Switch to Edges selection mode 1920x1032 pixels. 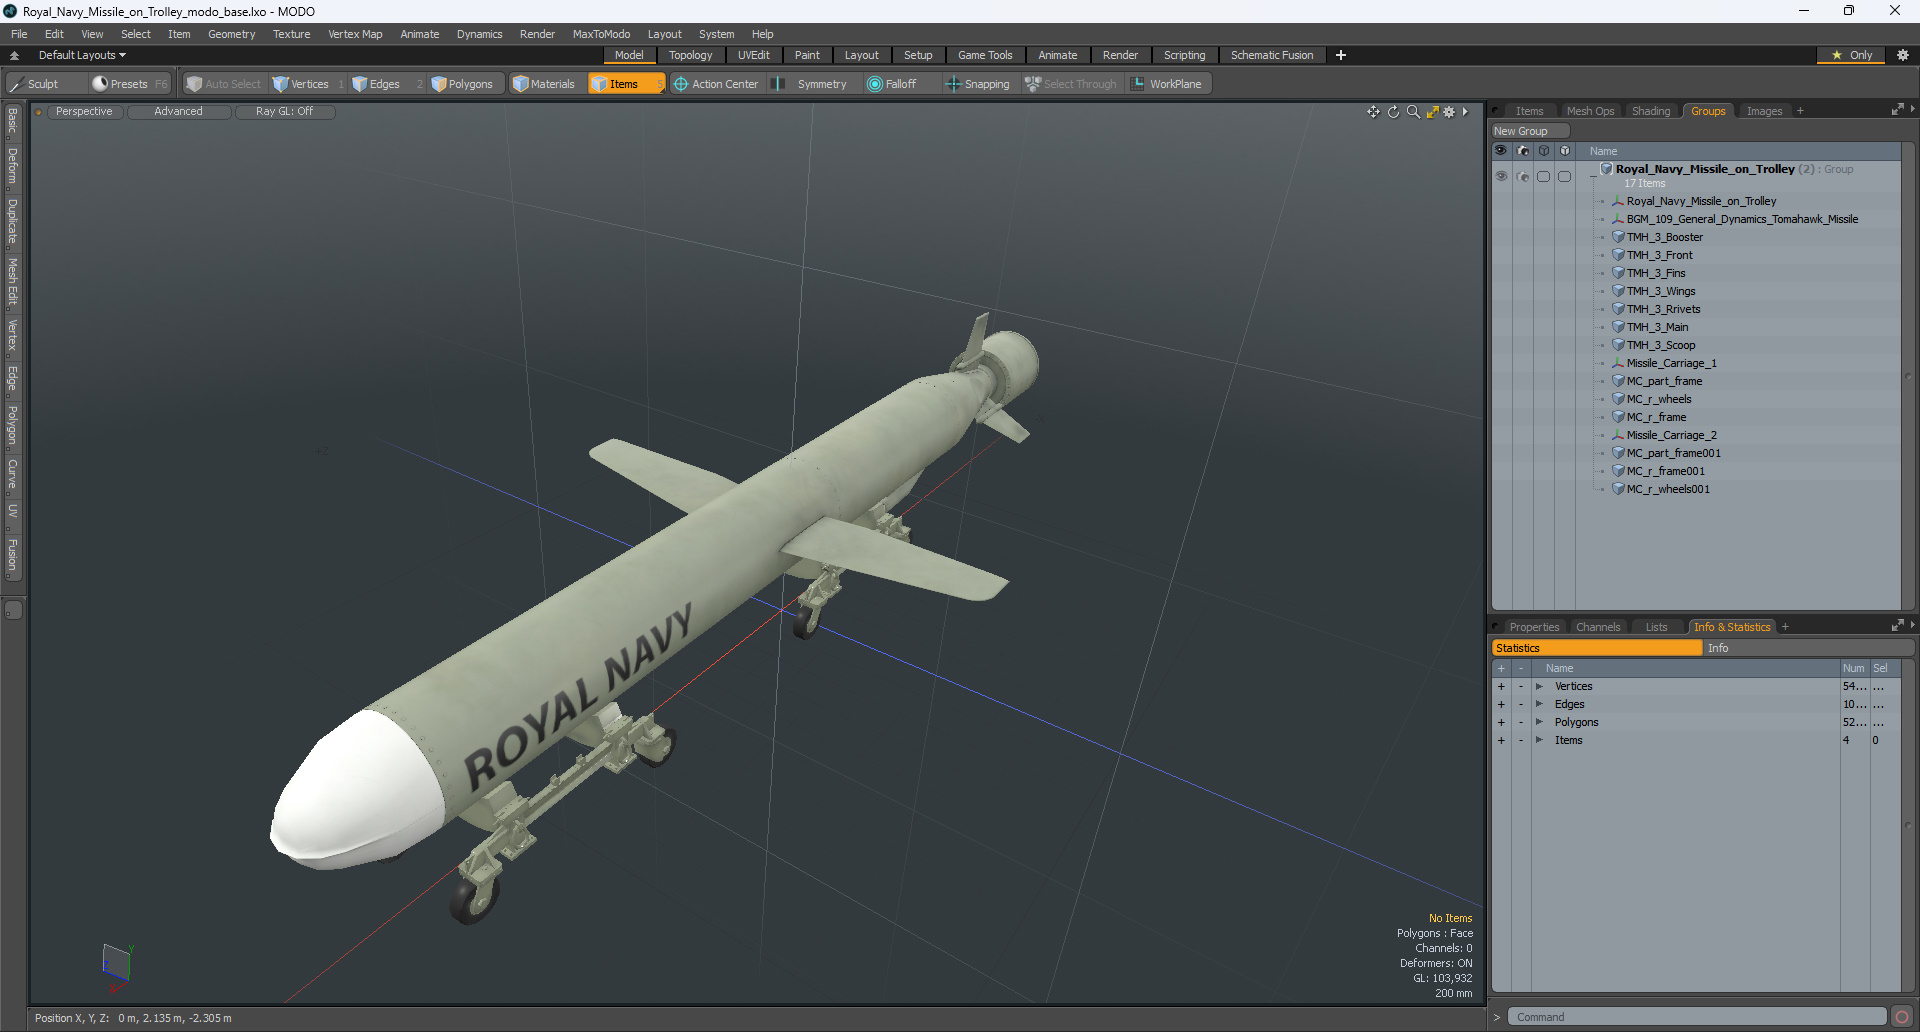coord(384,84)
